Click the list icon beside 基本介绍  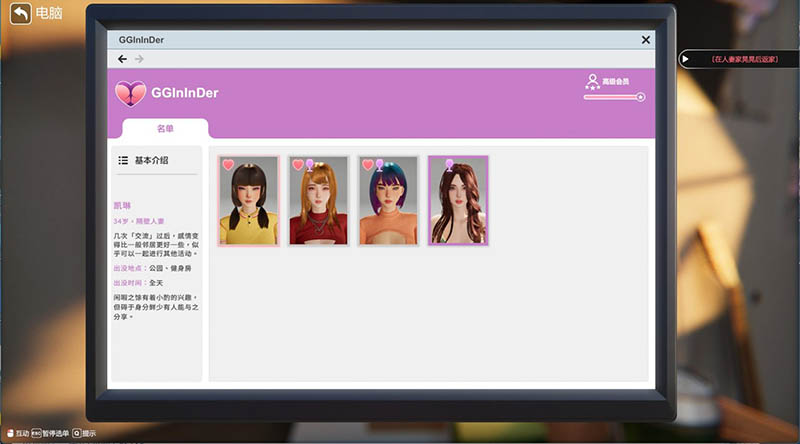click(x=123, y=160)
